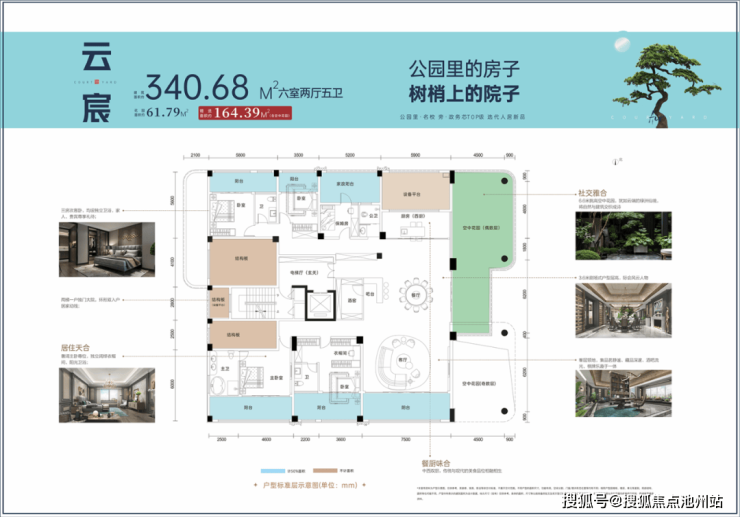Click the north compass marker above the plan
The image size is (740, 517).
pyautogui.click(x=615, y=162)
